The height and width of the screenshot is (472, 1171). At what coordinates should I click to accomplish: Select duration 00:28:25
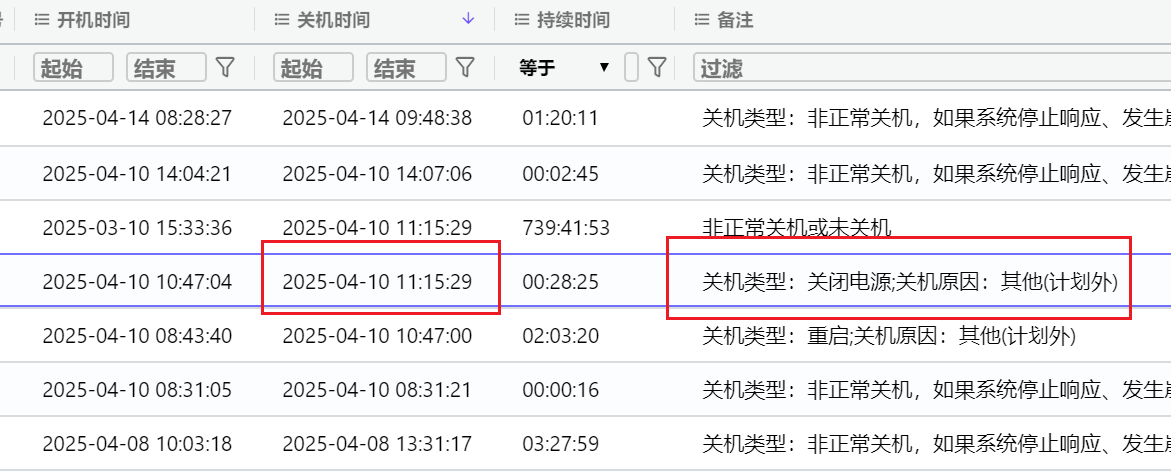(560, 282)
